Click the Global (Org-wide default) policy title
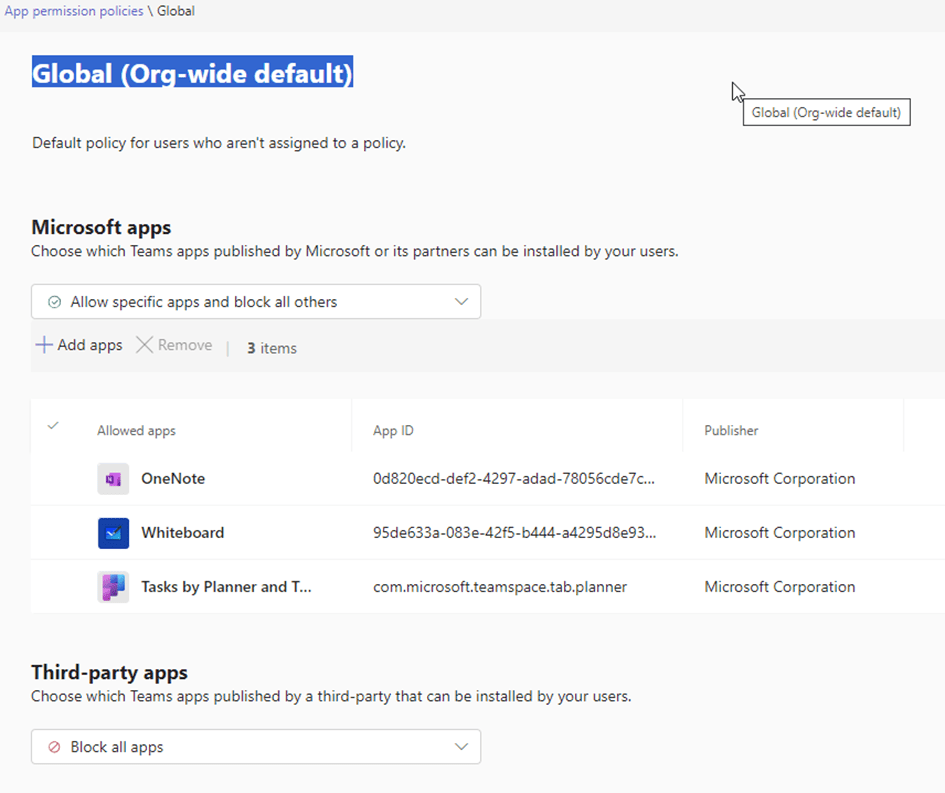 [x=192, y=74]
